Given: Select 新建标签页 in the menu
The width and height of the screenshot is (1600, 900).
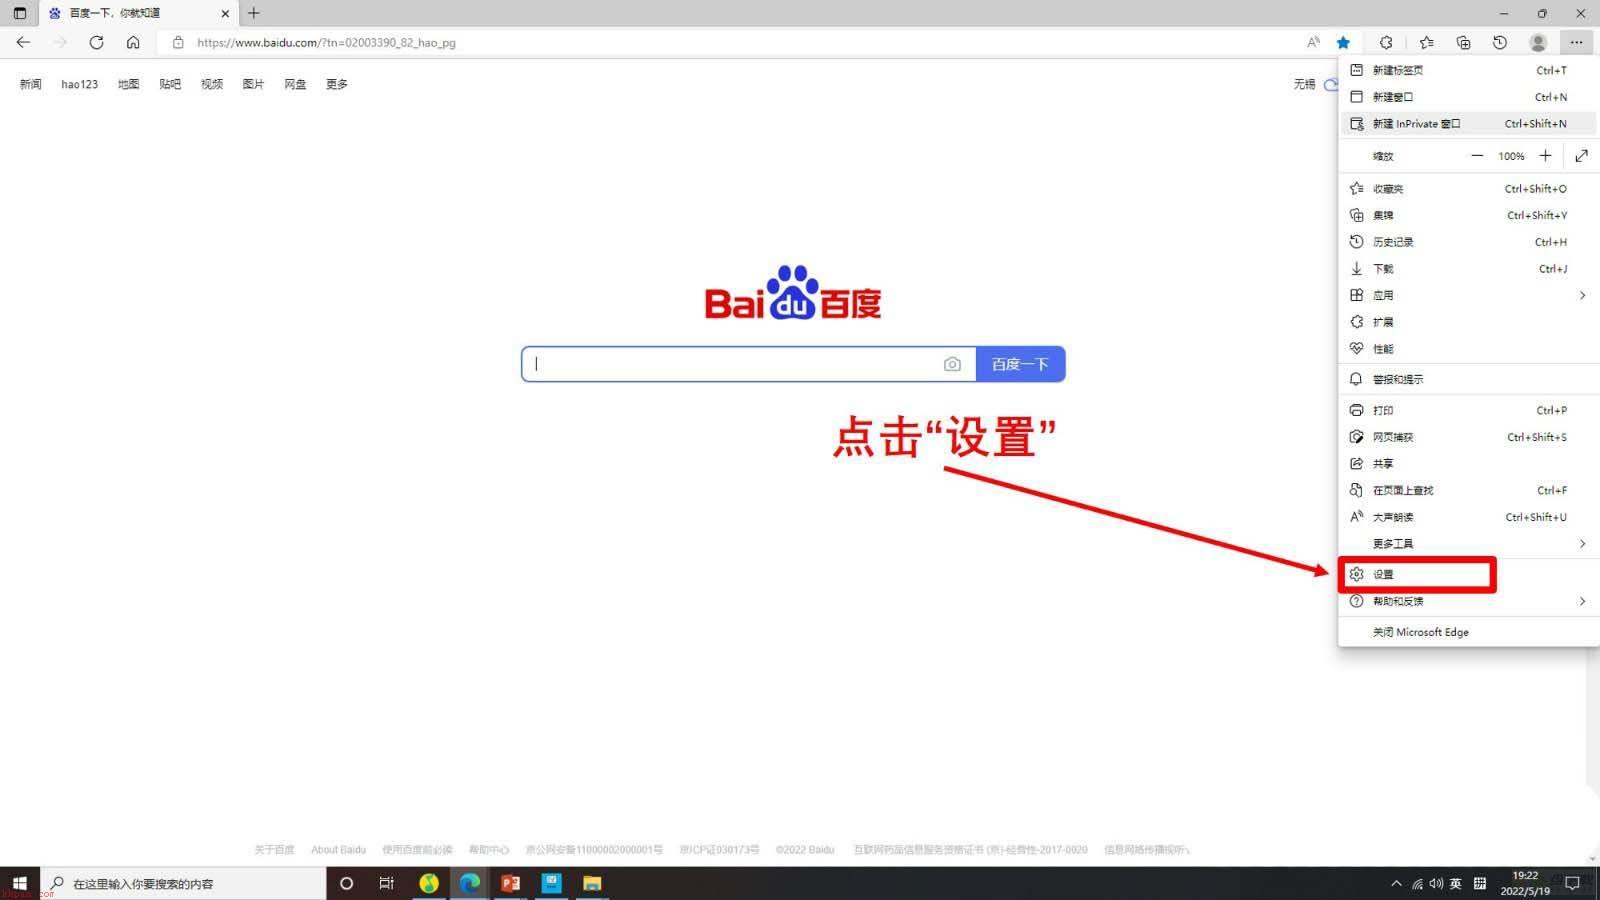Looking at the screenshot, I should tap(1468, 70).
